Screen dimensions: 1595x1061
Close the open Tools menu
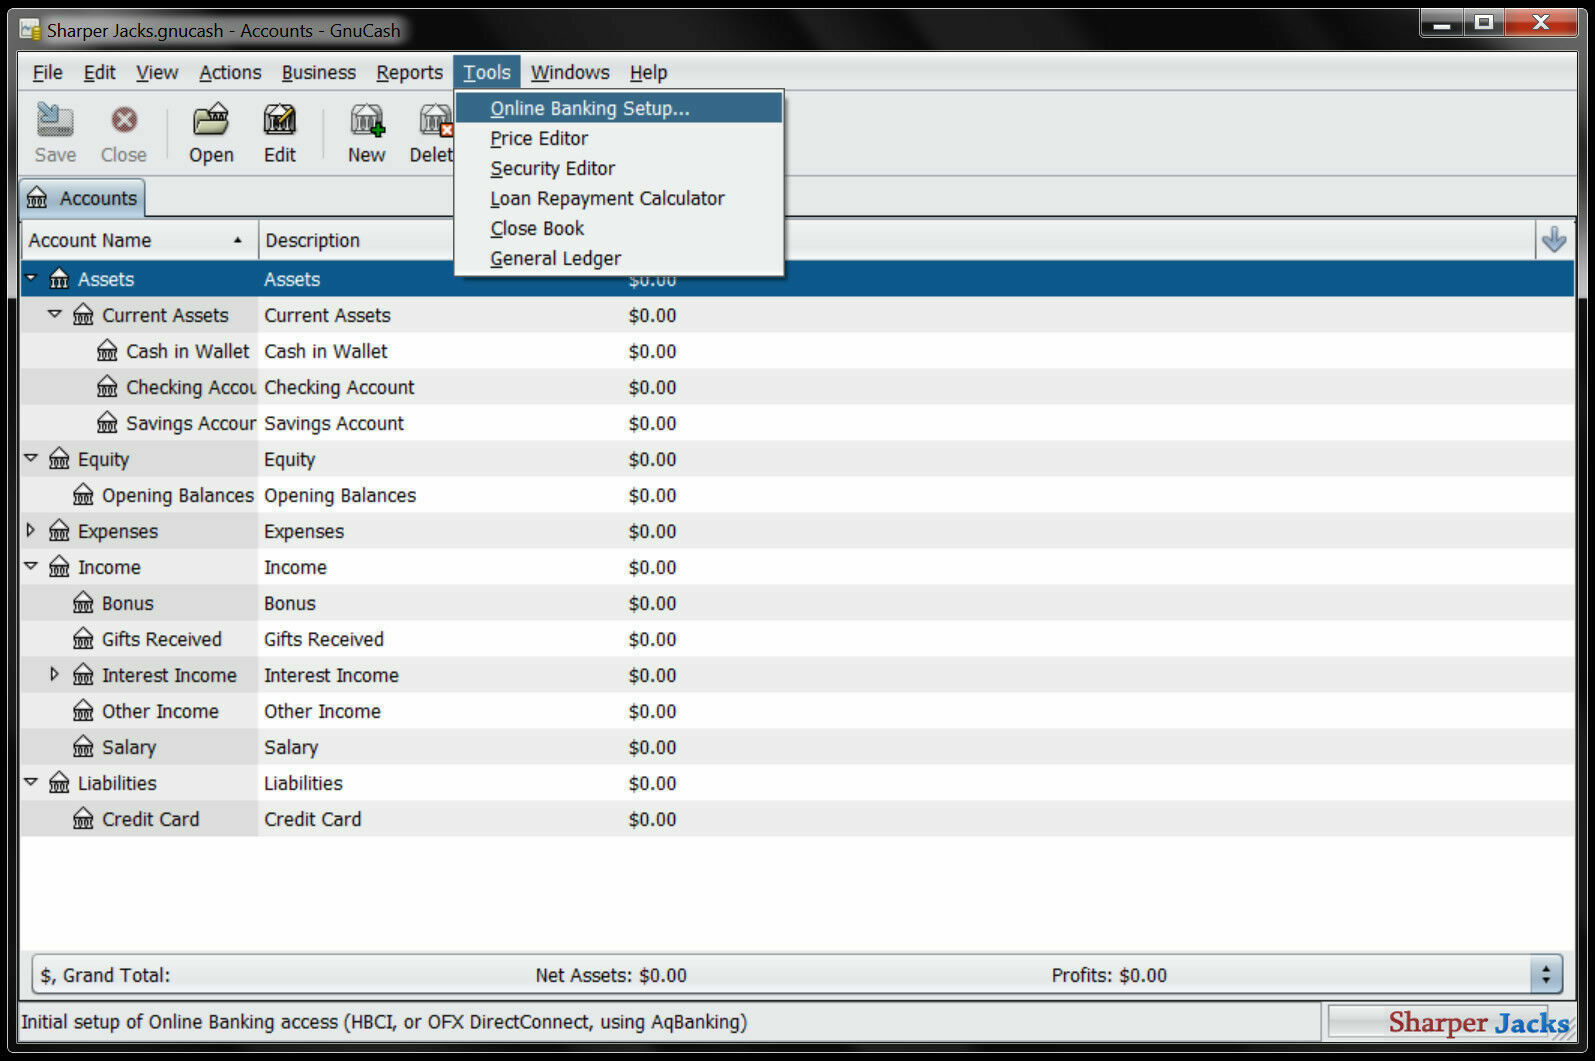click(x=487, y=72)
